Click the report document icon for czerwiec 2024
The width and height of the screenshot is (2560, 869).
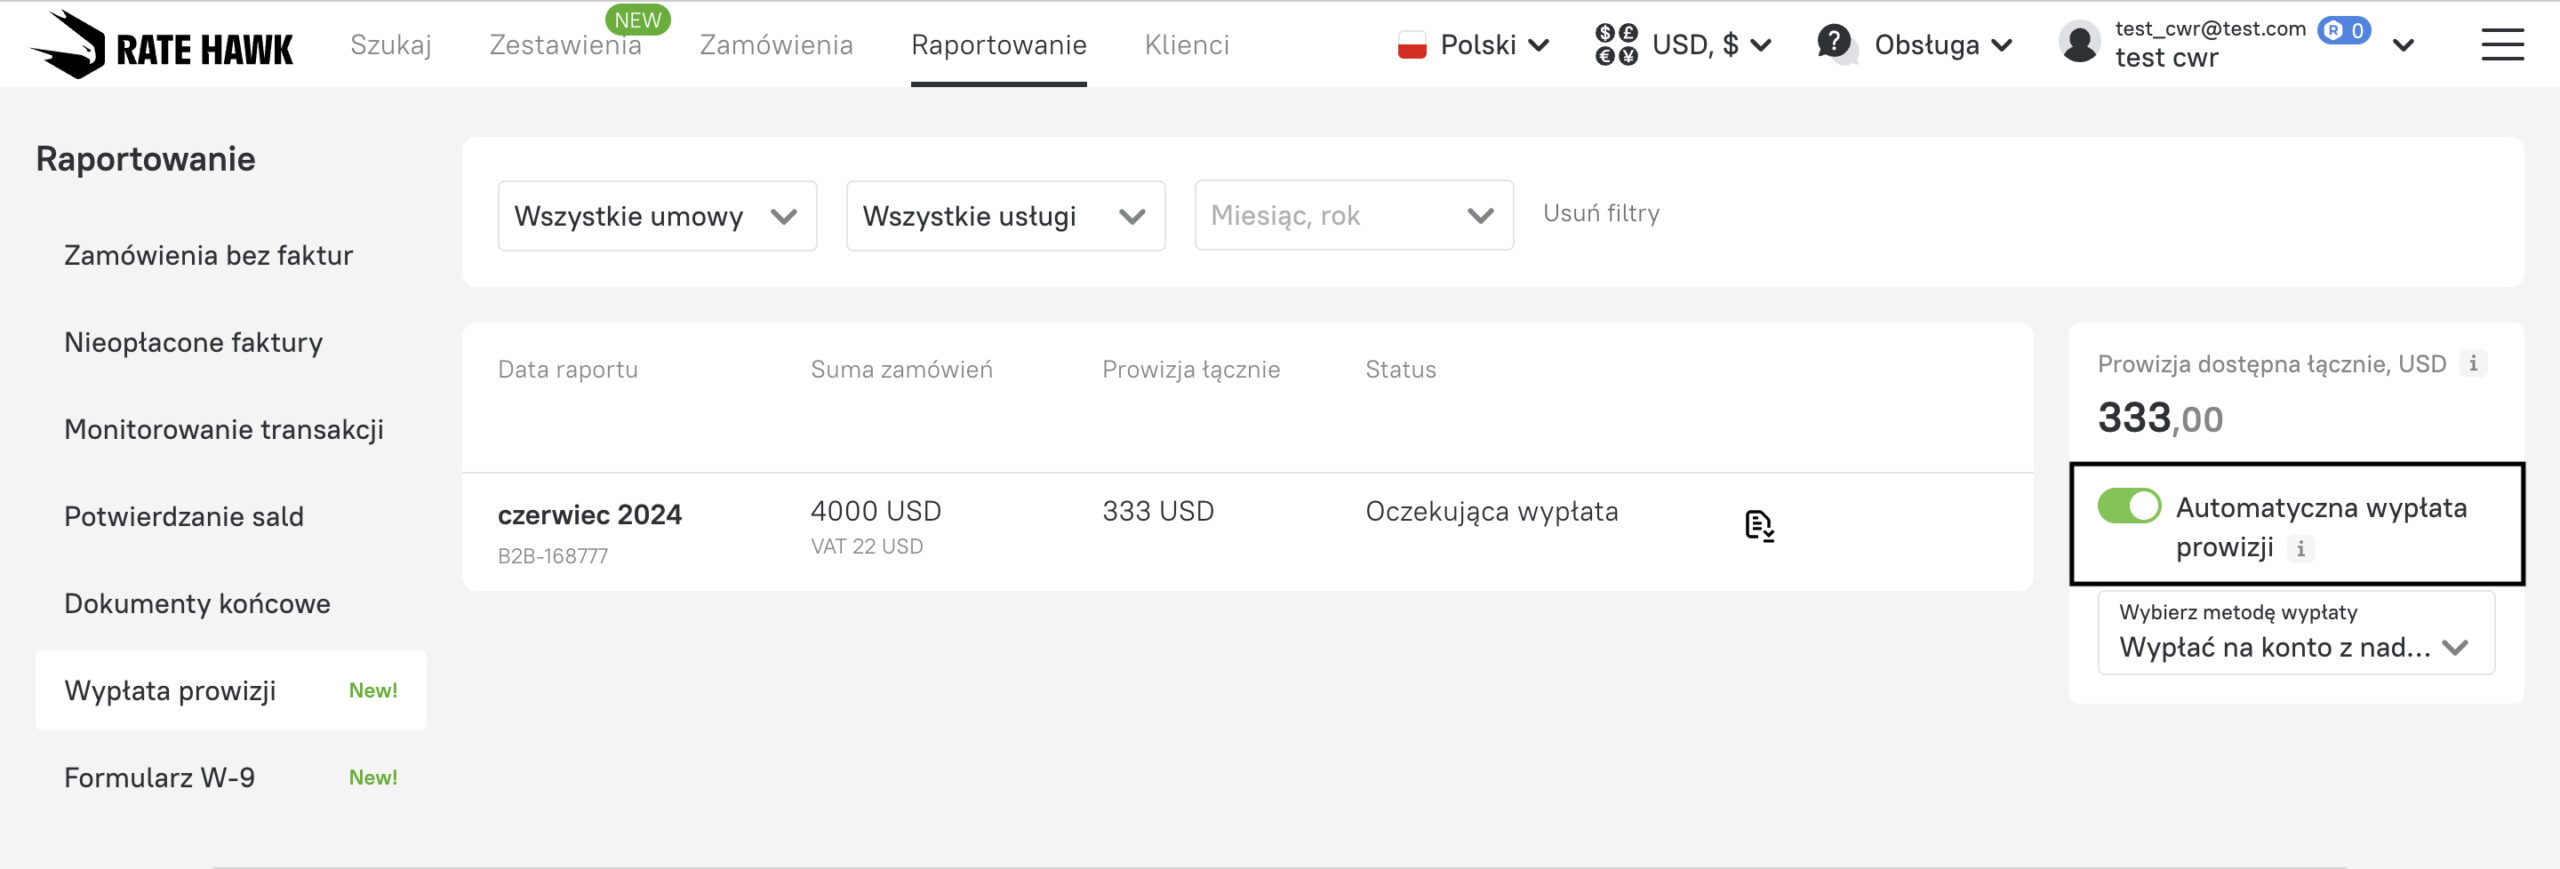click(x=1758, y=525)
